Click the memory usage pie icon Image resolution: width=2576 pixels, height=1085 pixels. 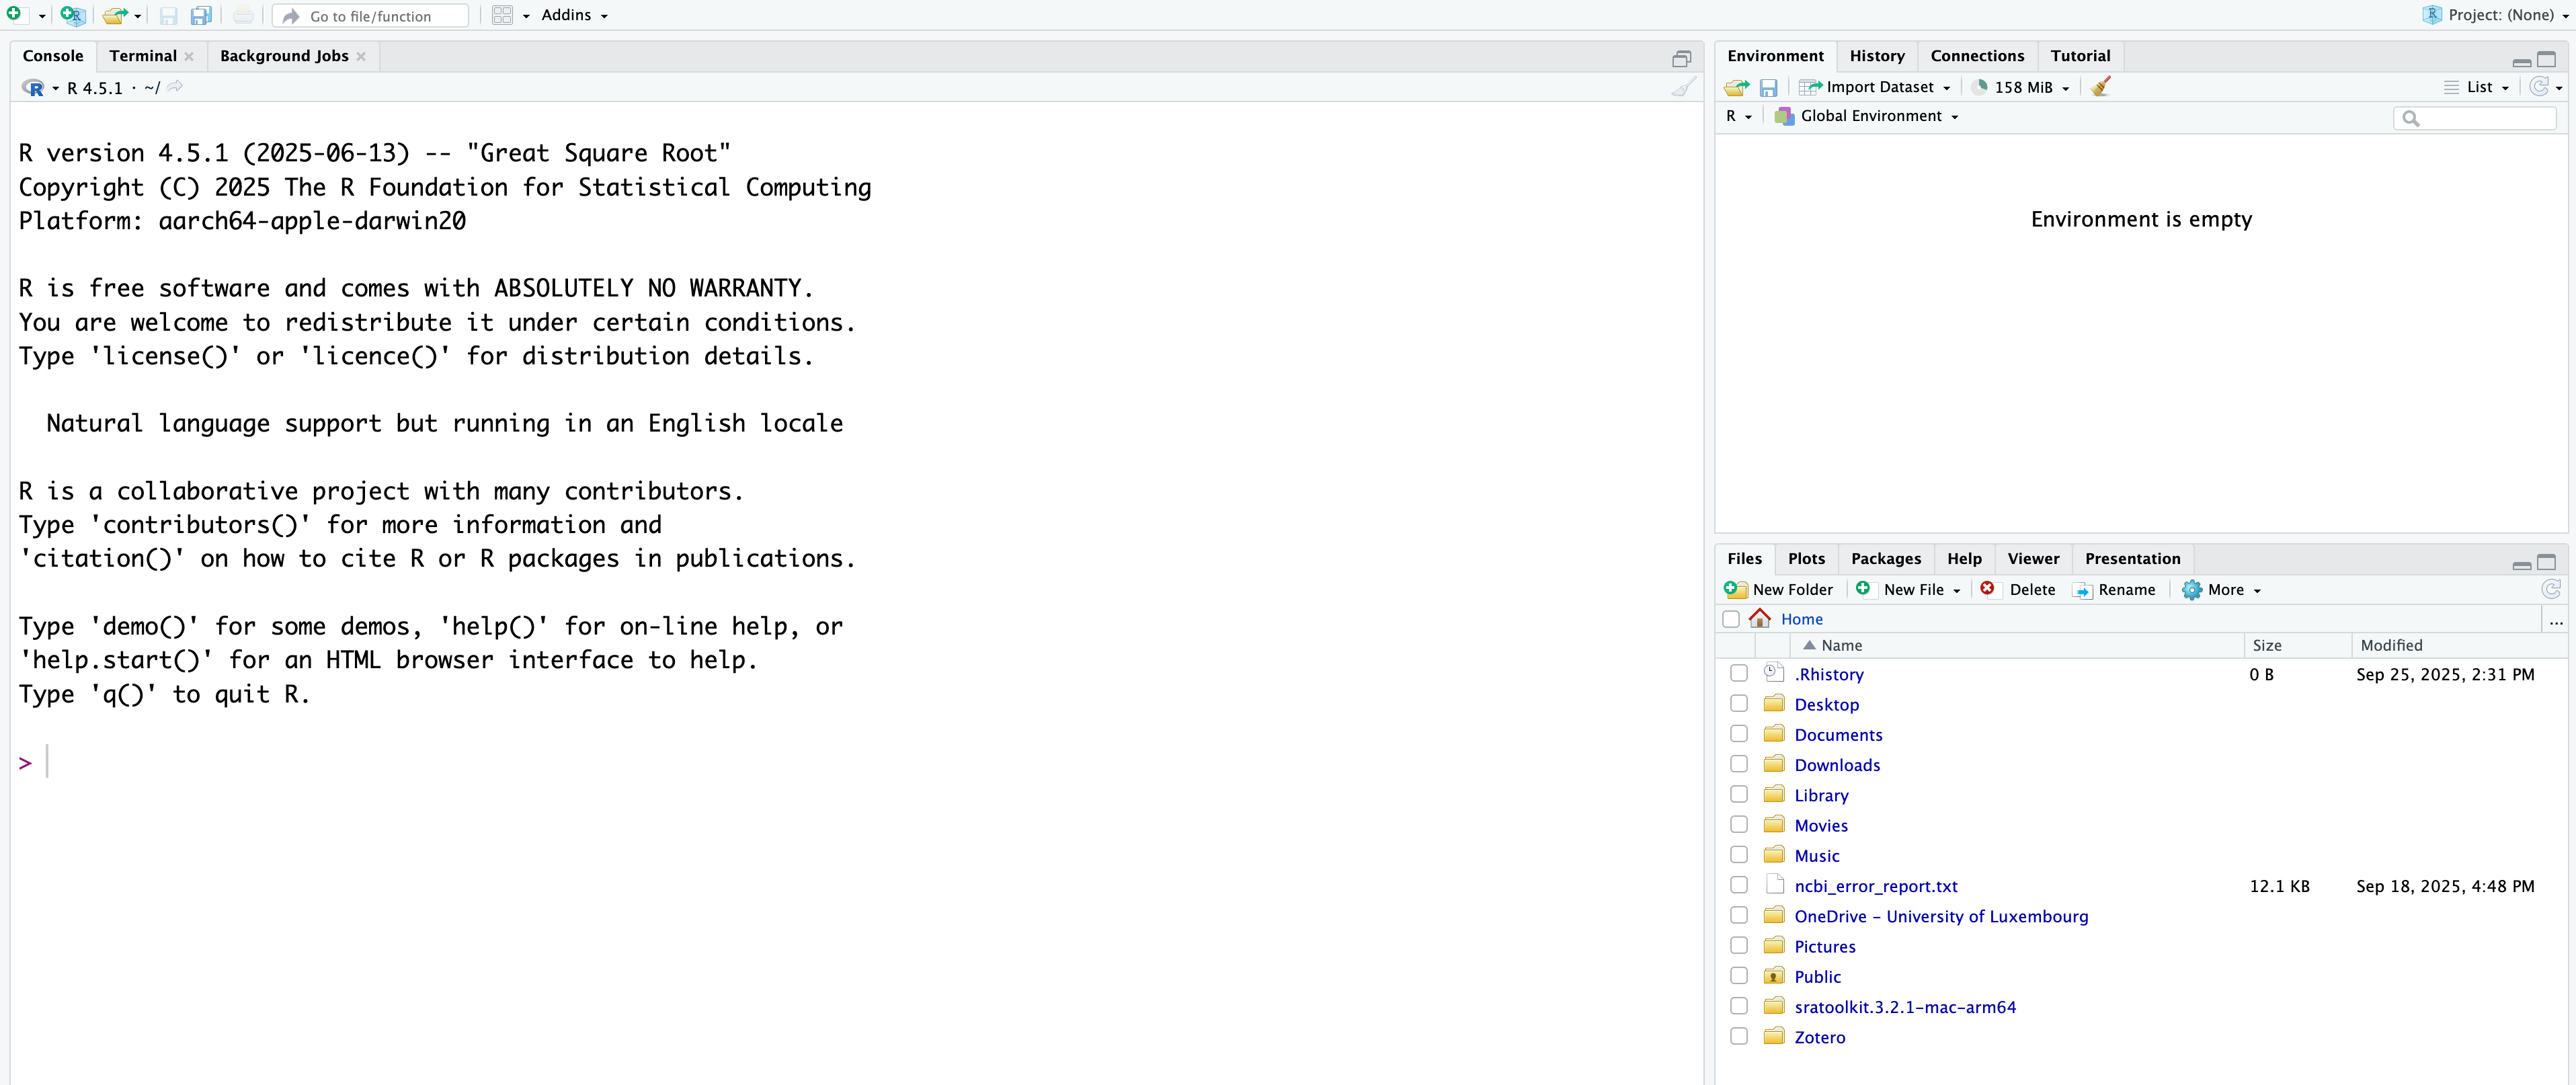pyautogui.click(x=1979, y=87)
